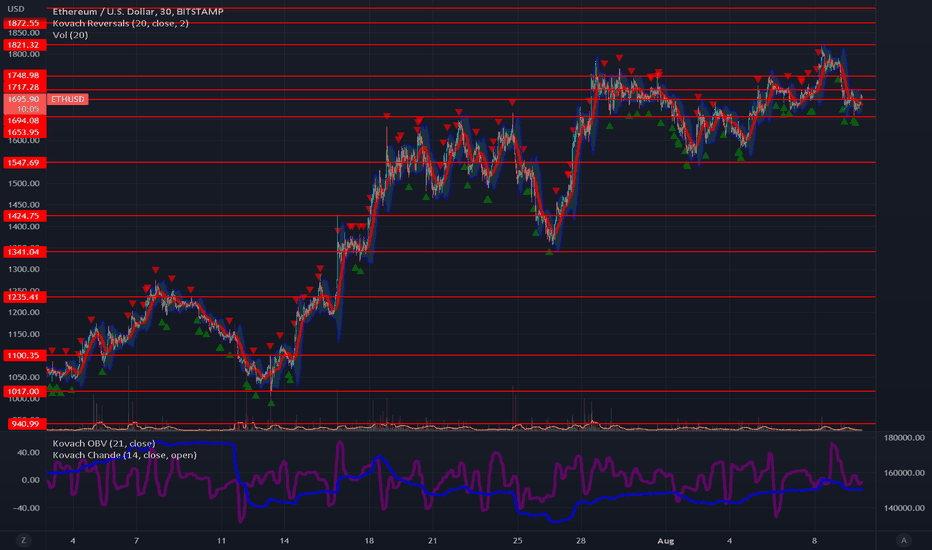Click the -40.00 Chande axis value
The height and width of the screenshot is (550, 932).
(27, 508)
